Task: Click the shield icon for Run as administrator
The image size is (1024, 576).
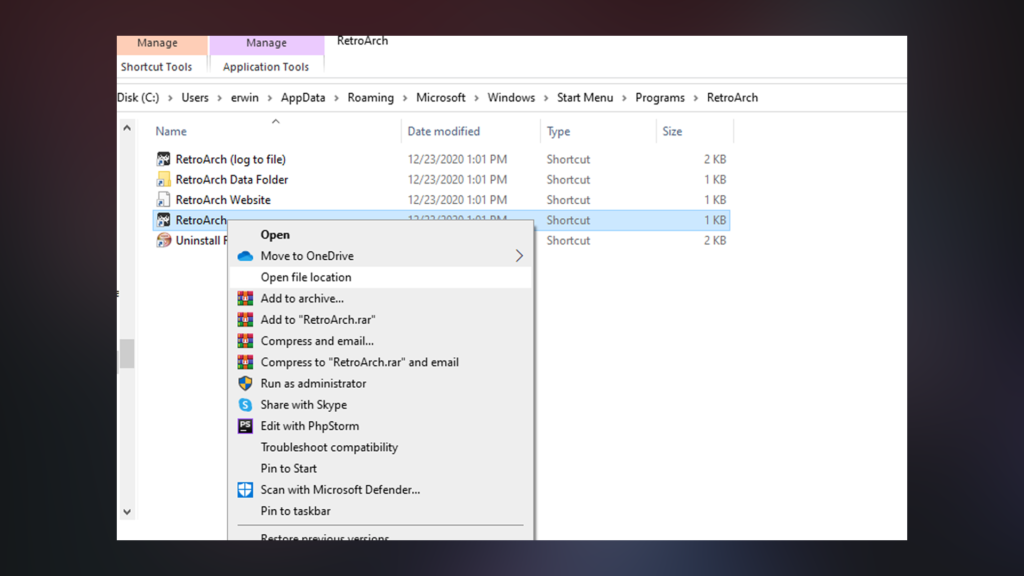Action: [x=245, y=383]
